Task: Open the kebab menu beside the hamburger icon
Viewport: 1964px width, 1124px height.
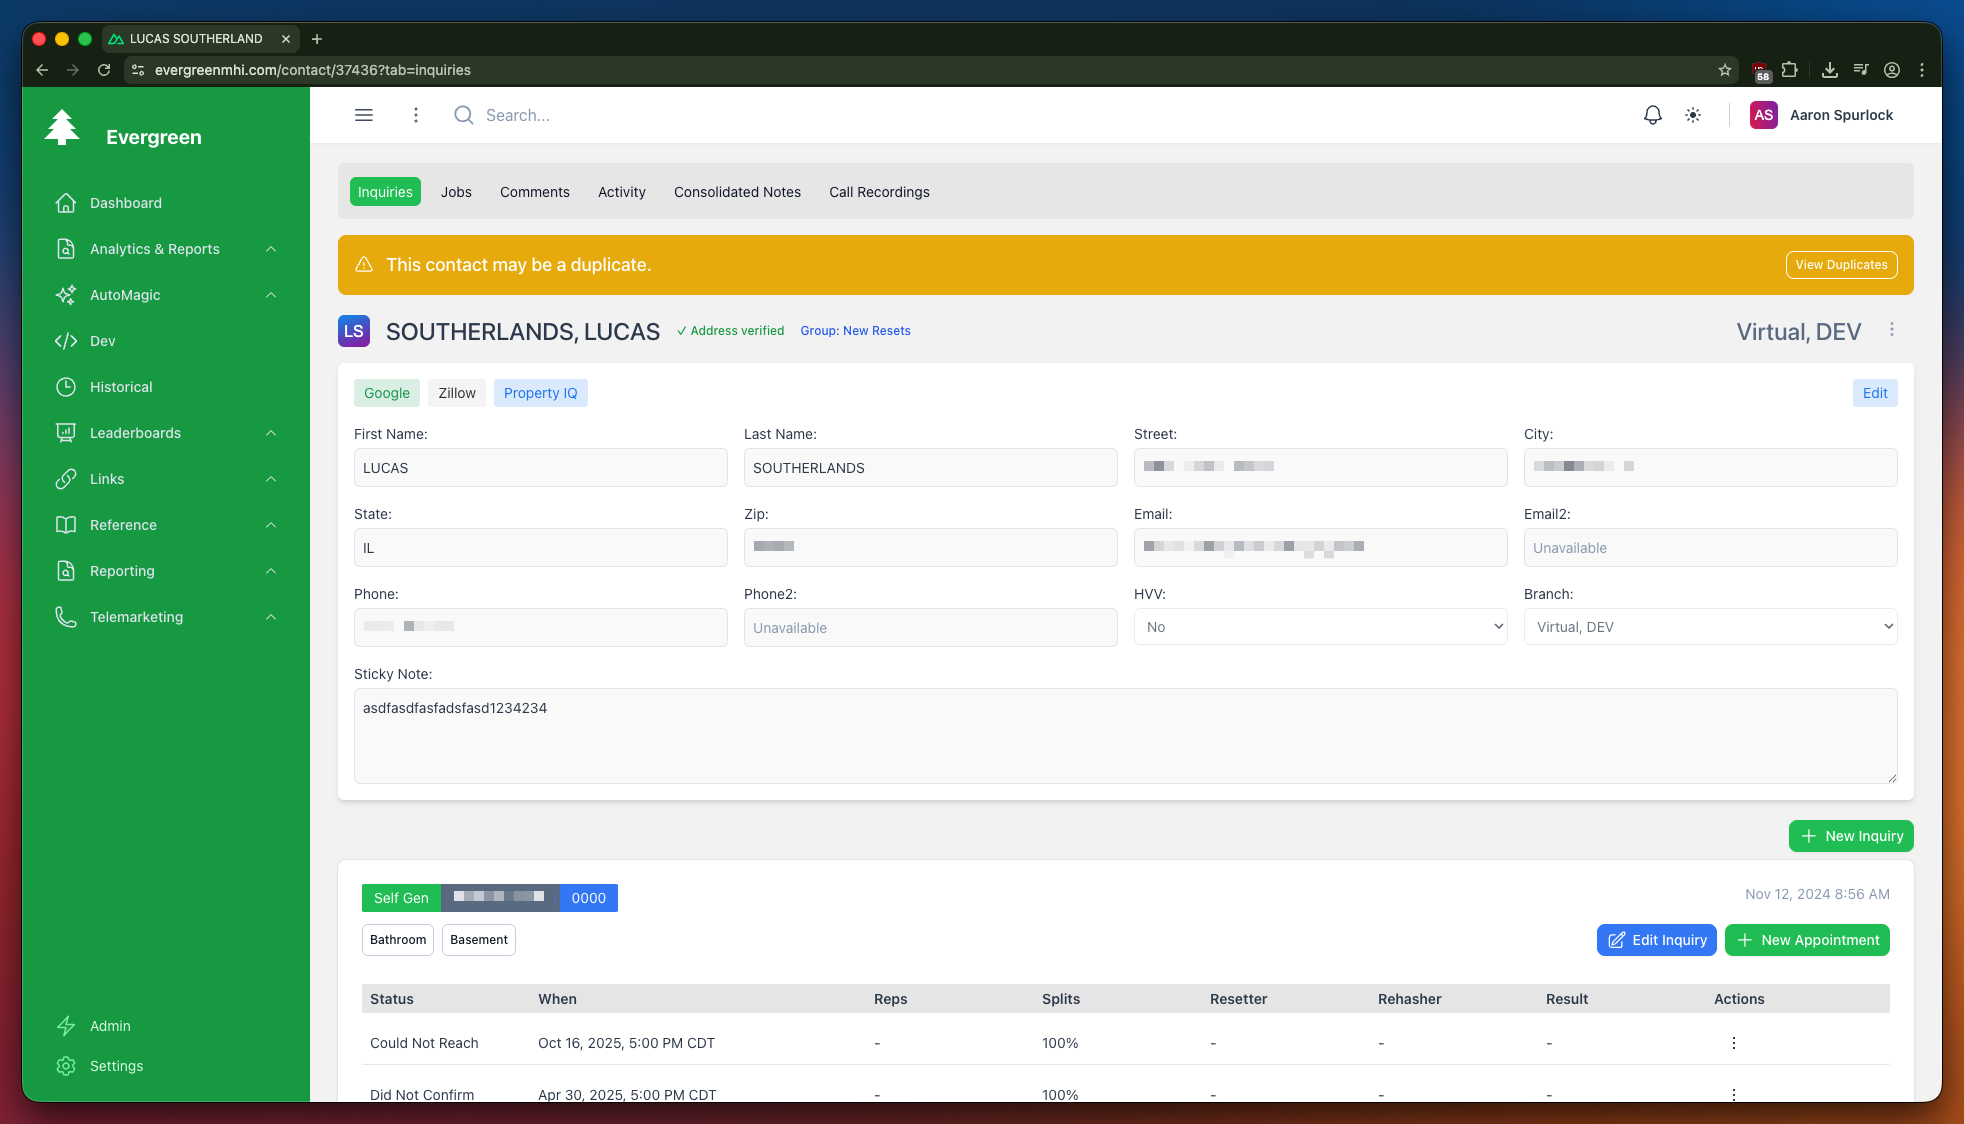Action: (x=416, y=115)
